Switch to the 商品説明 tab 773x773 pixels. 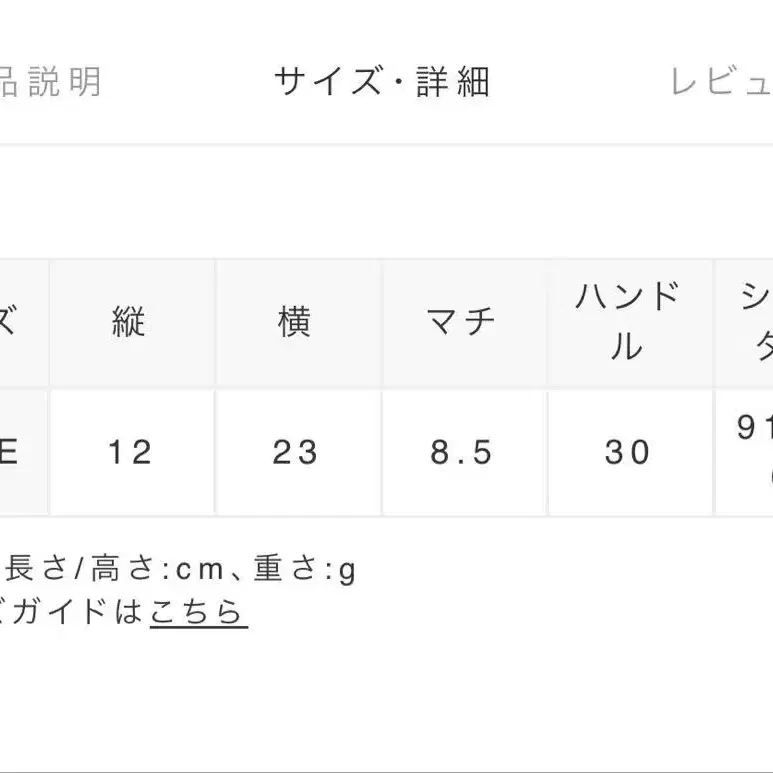(50, 83)
